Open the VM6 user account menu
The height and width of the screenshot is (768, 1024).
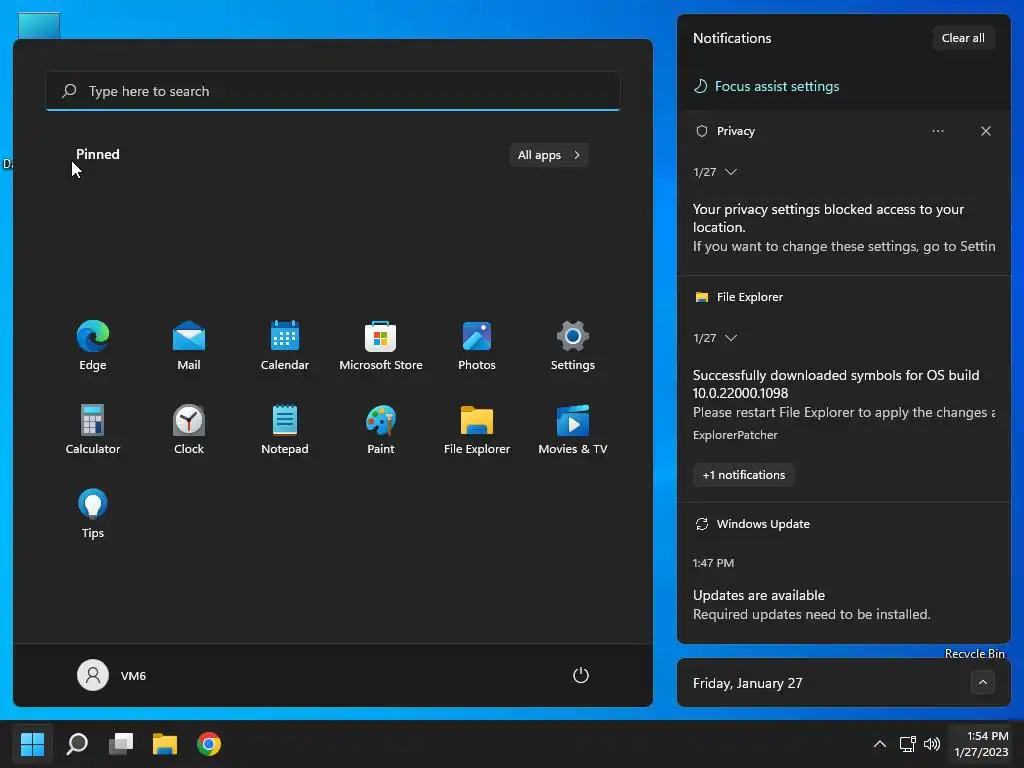112,675
